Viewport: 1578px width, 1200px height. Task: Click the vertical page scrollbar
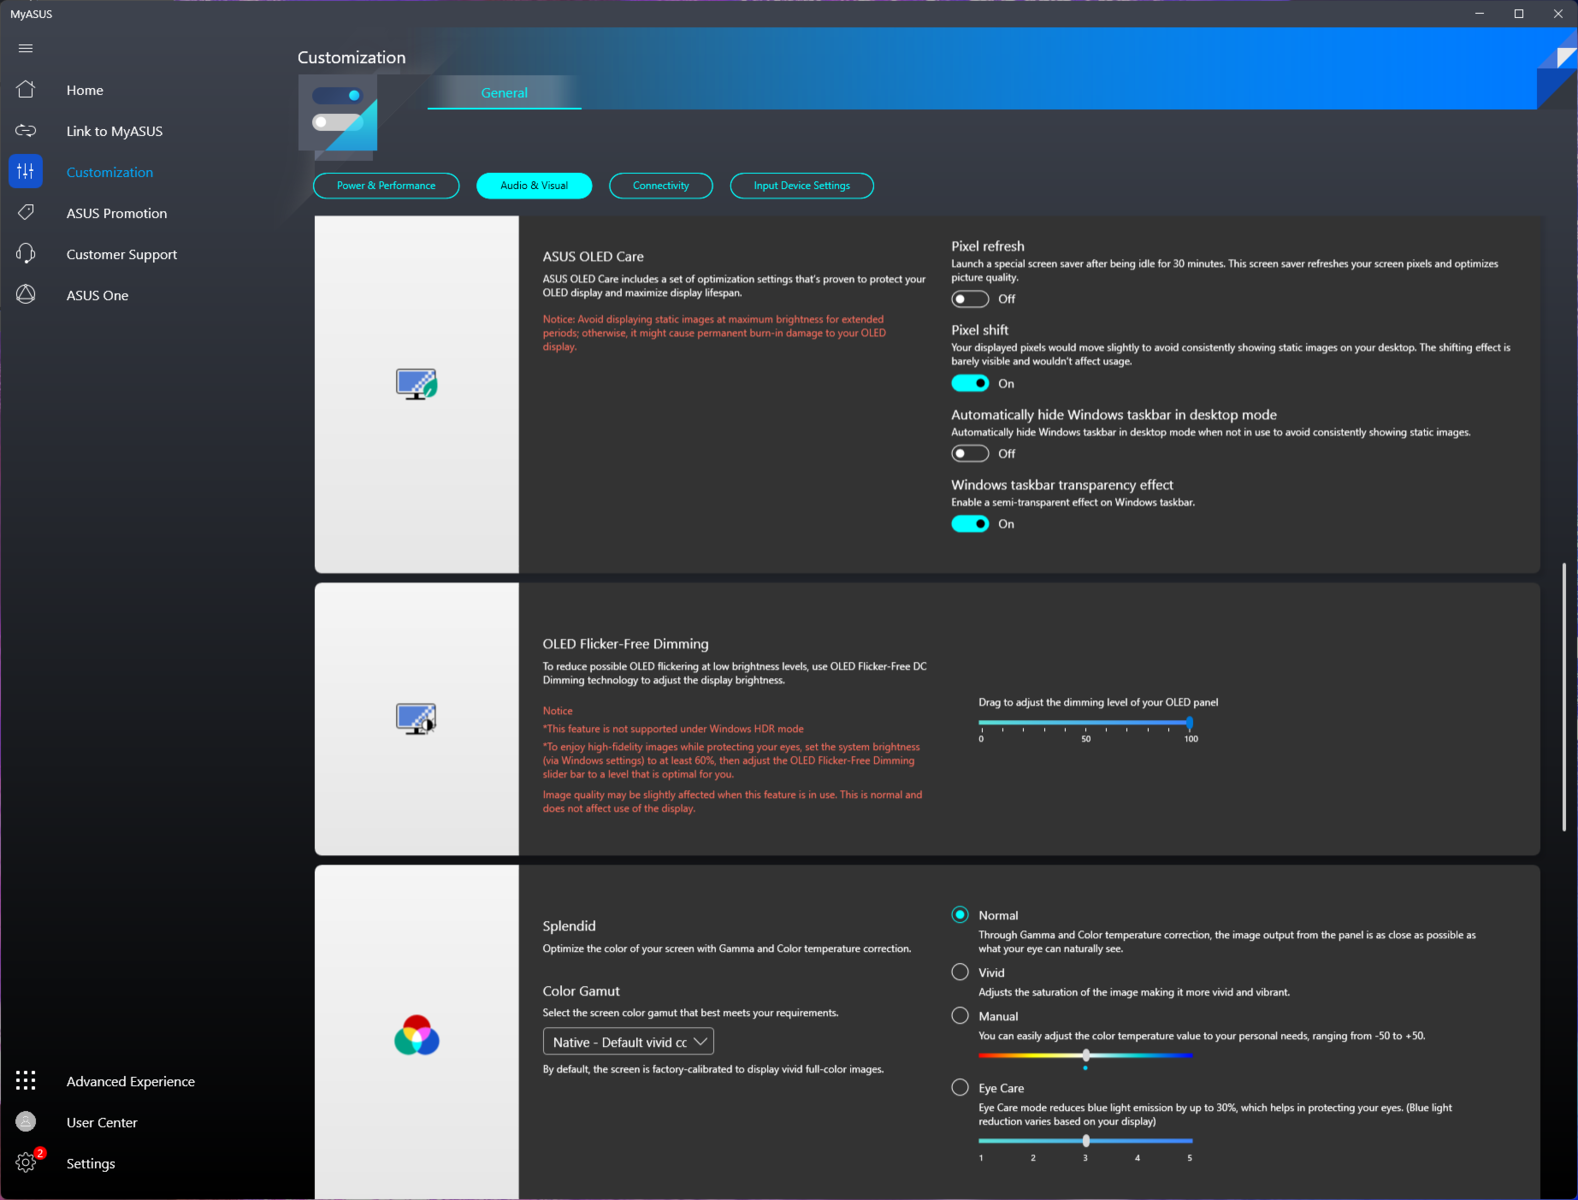[x=1564, y=697]
